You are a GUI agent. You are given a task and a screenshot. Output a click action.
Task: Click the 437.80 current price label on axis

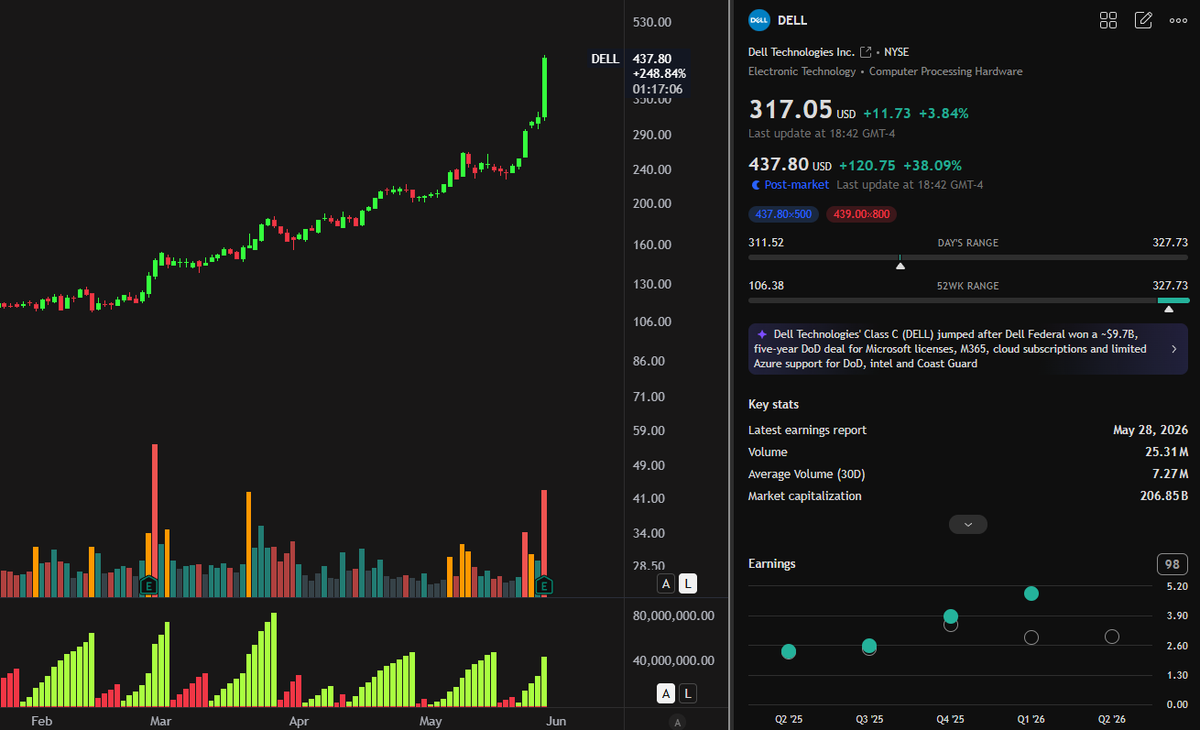[652, 59]
